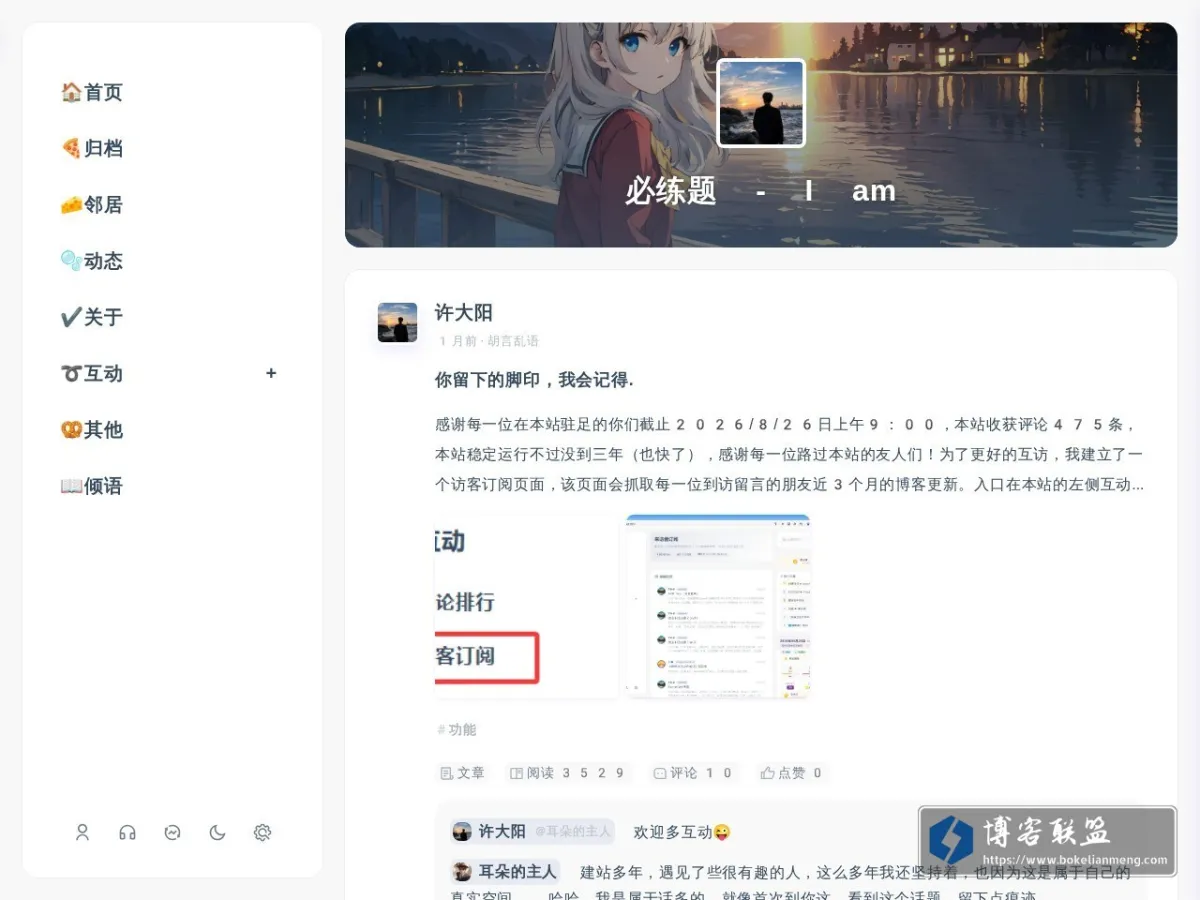The width and height of the screenshot is (1200, 900).
Task: Click the check mark icon beside 关于
Action: pyautogui.click(x=71, y=317)
